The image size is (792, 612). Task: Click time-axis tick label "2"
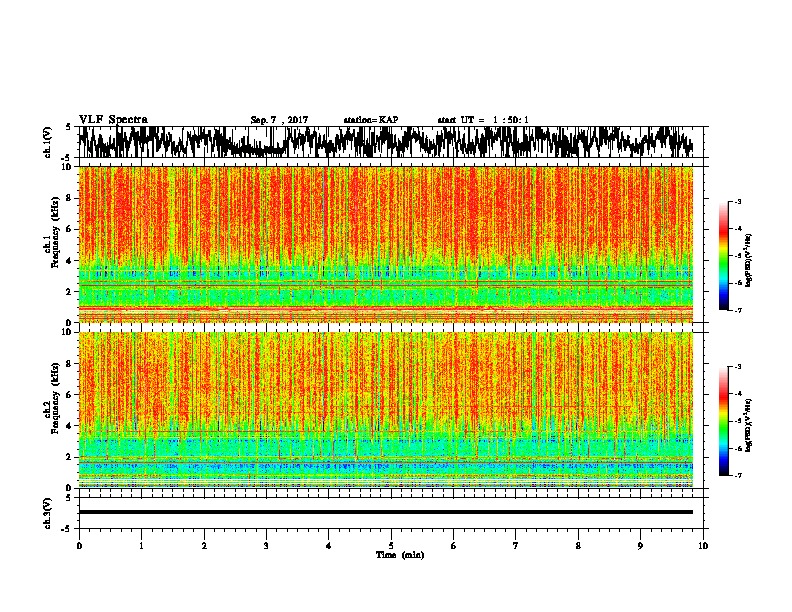point(204,546)
